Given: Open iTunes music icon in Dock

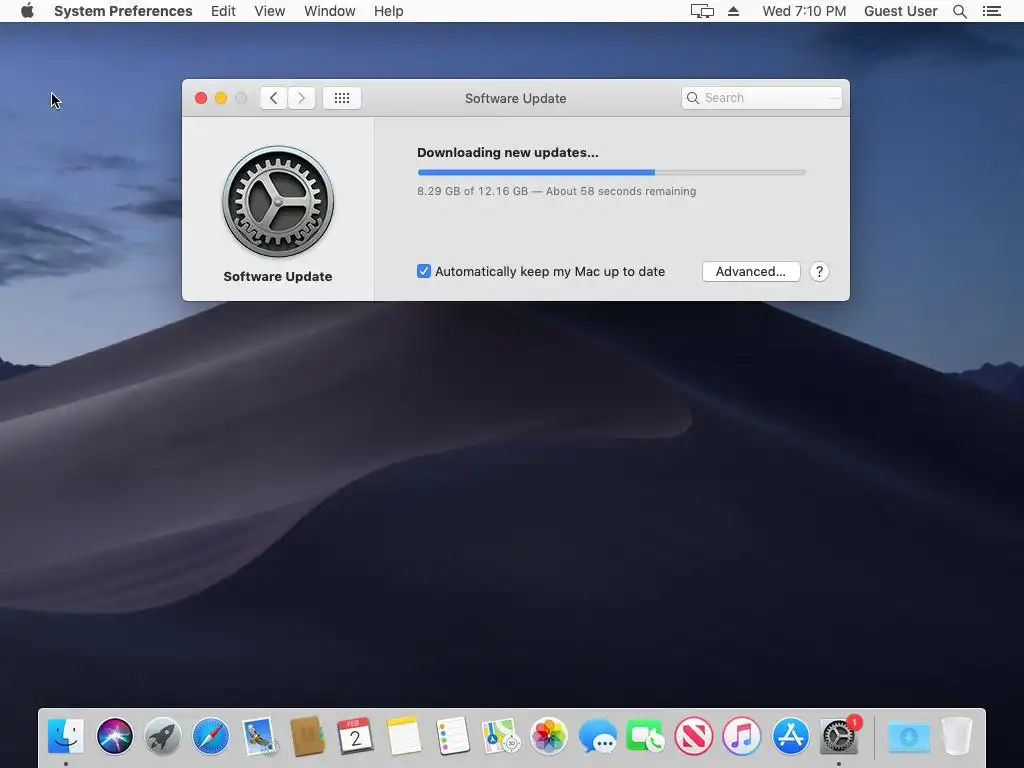Looking at the screenshot, I should [x=742, y=736].
